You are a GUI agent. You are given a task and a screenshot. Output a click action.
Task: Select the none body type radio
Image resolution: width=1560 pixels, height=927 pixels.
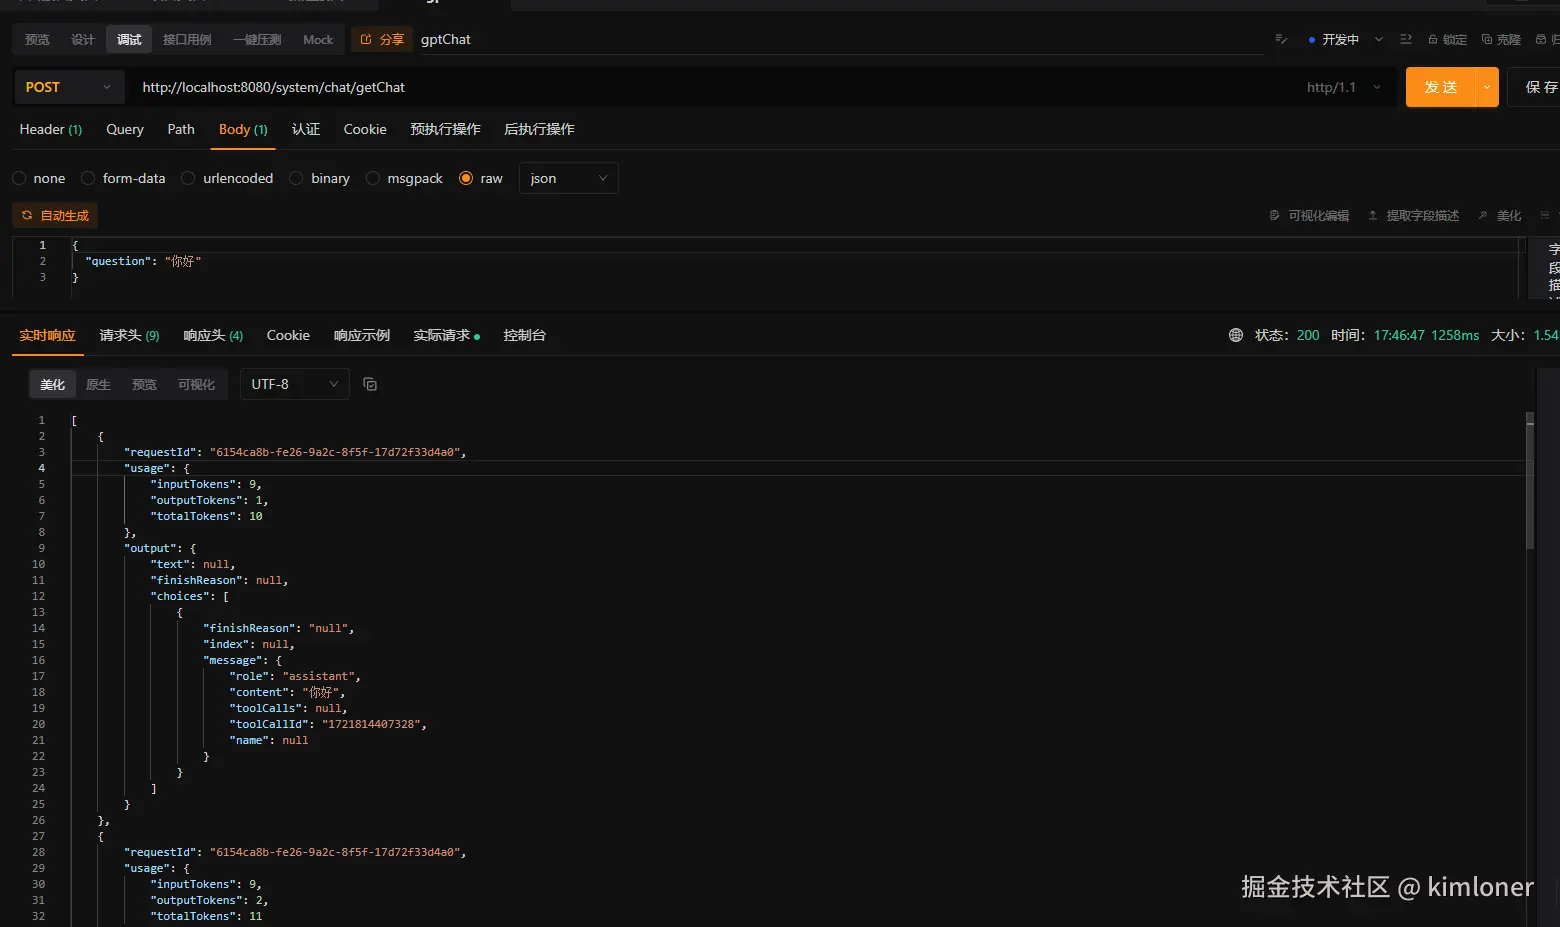(19, 178)
